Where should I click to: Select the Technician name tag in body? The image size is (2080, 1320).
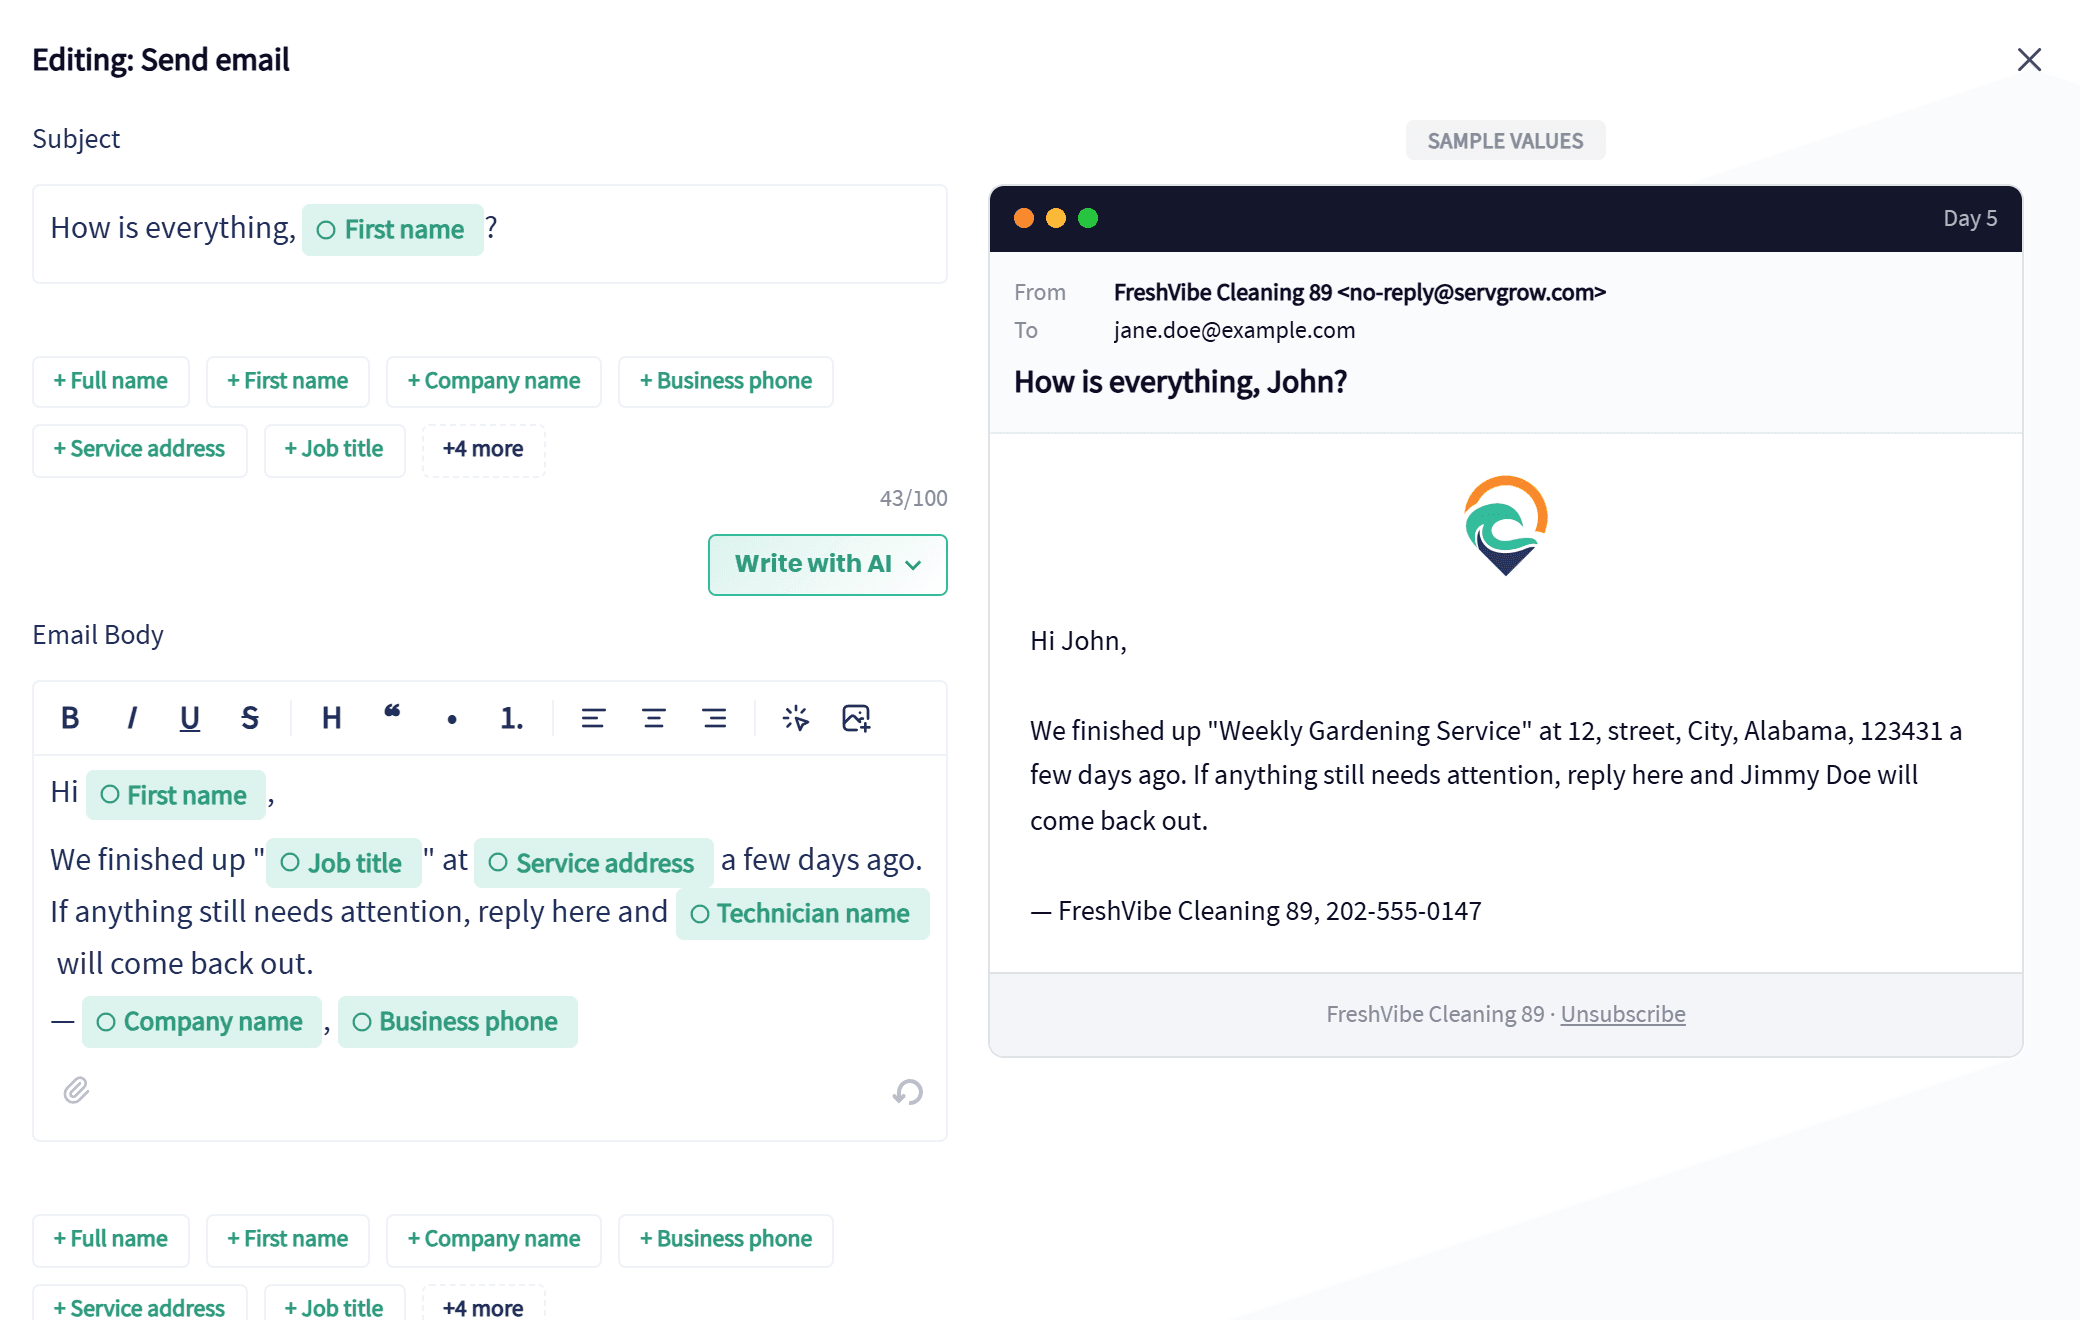(803, 914)
